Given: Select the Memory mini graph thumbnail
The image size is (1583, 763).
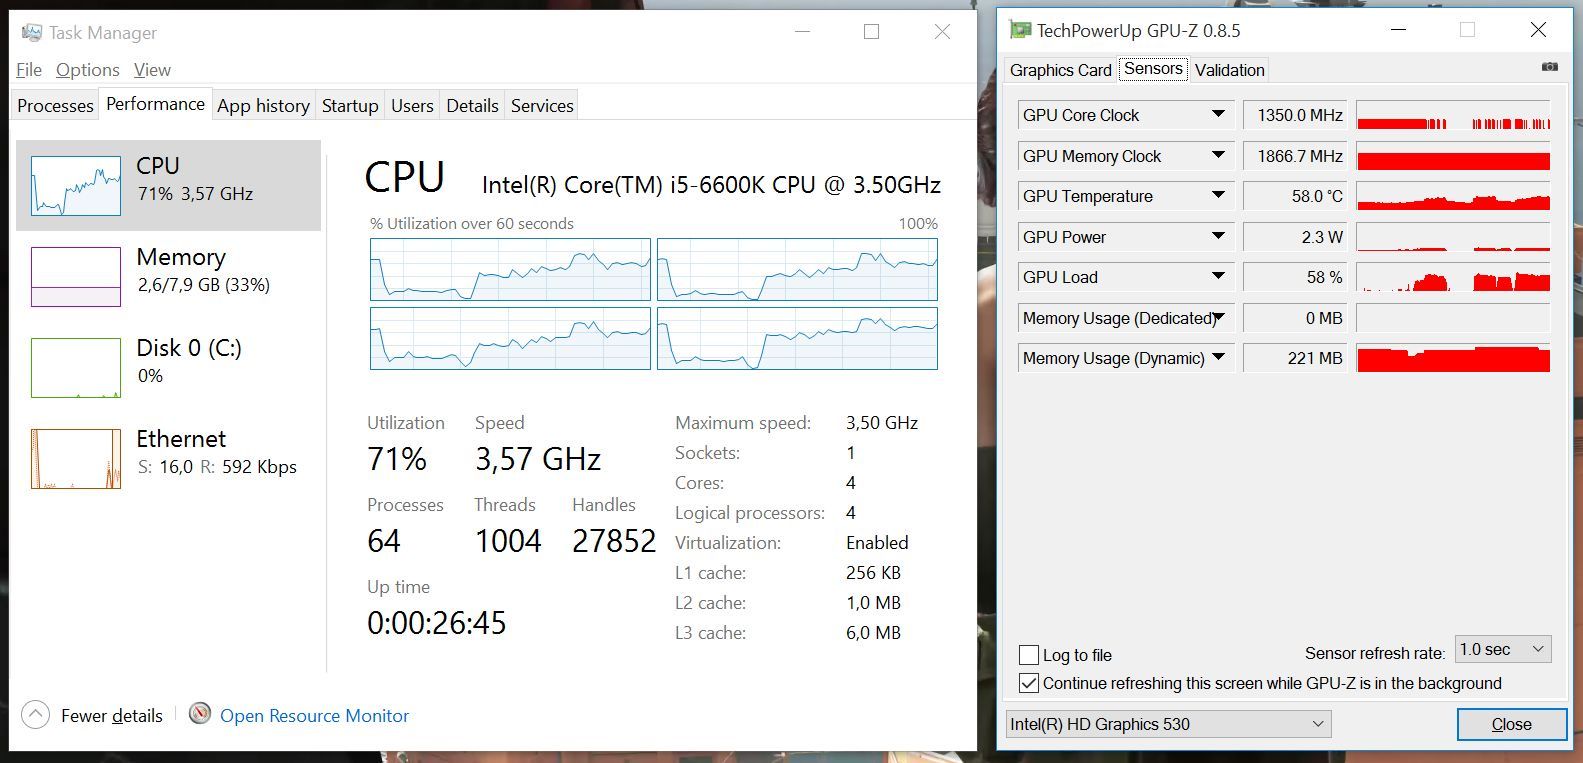Looking at the screenshot, I should point(76,277).
